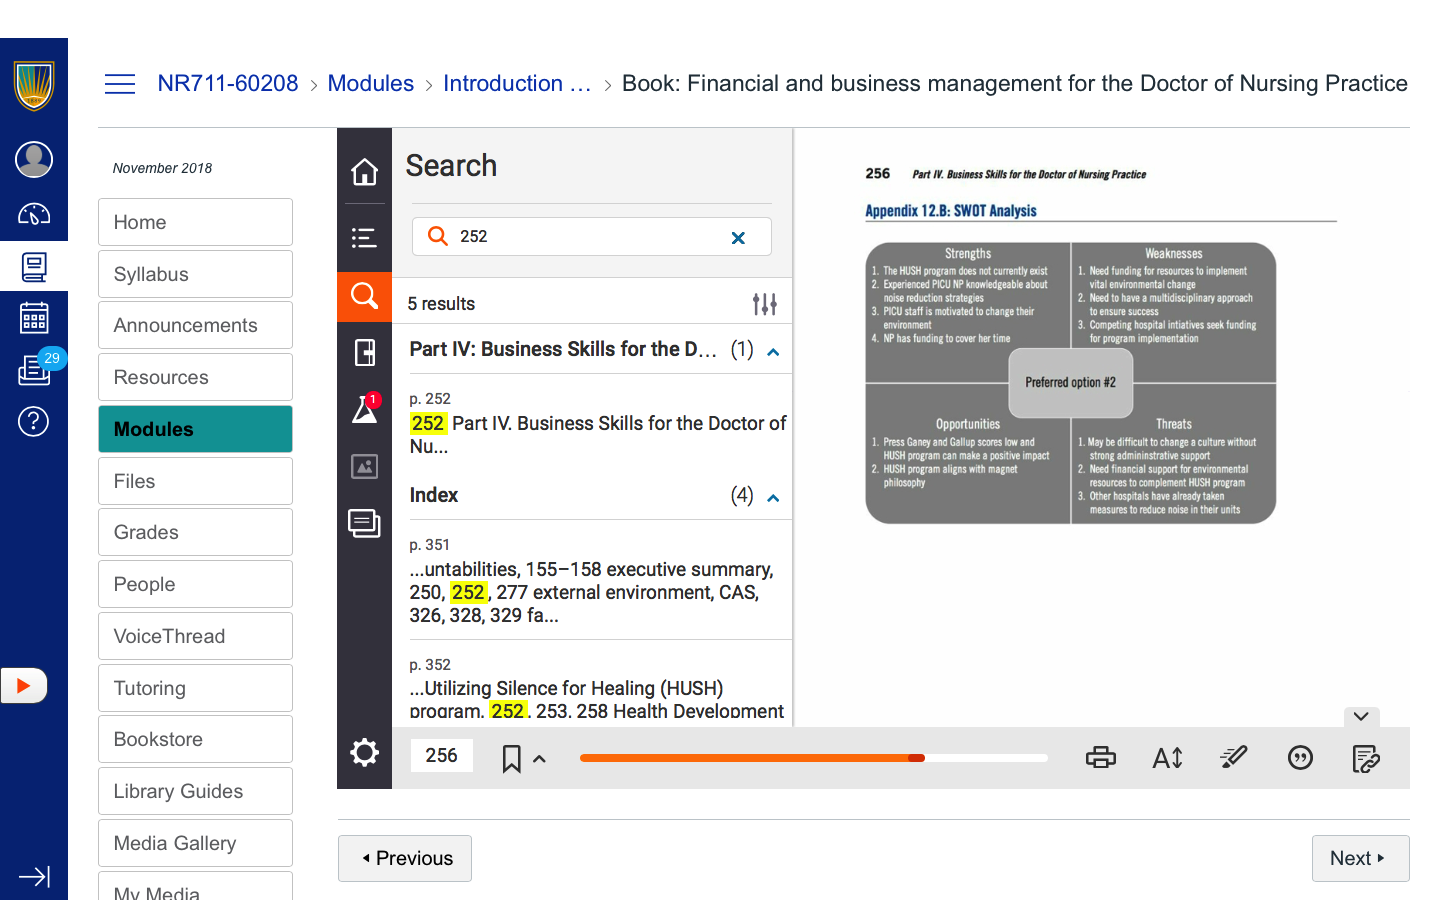Open the reader Home icon
The width and height of the screenshot is (1440, 900).
[x=364, y=172]
